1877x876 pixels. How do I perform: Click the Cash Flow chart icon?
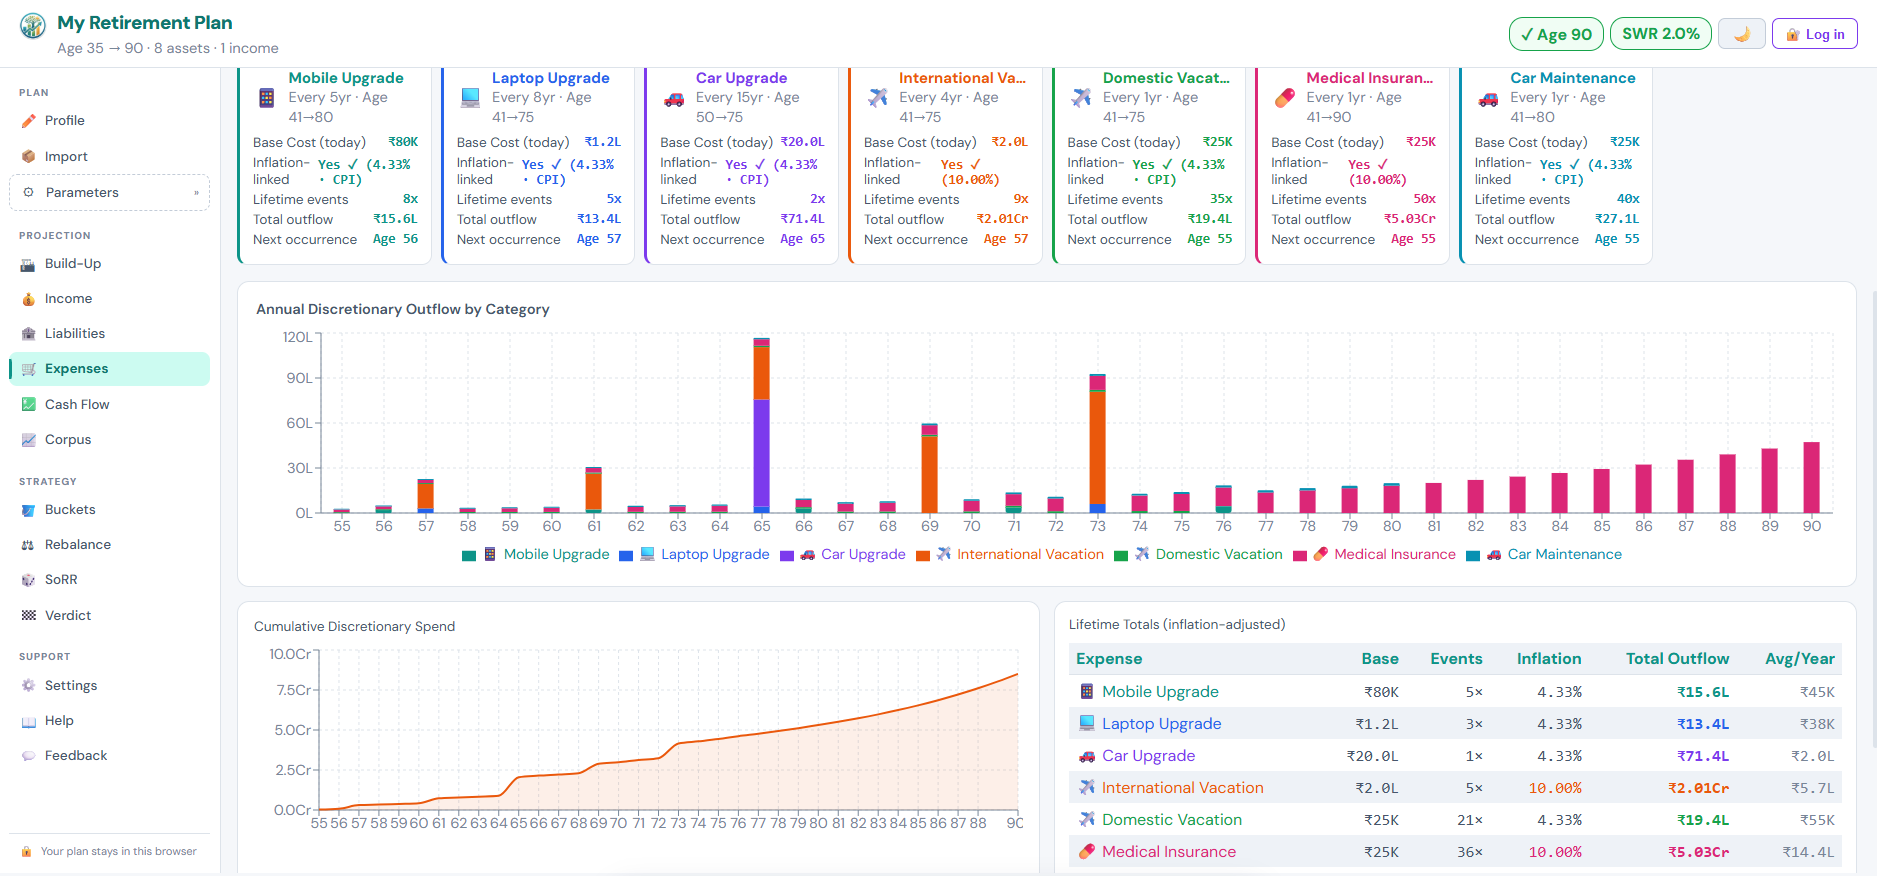28,405
